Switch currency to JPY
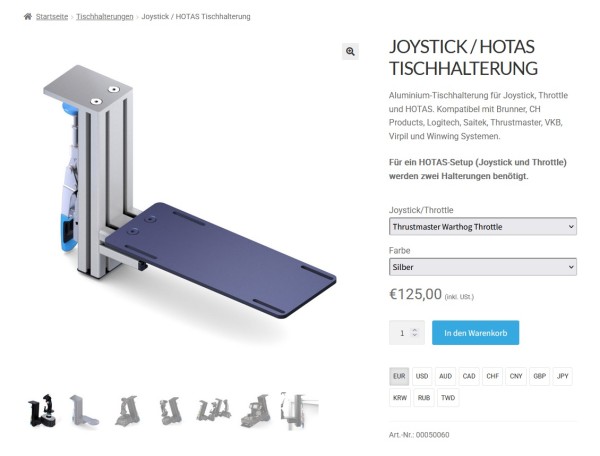Screen dimensions: 600x456 tap(562, 376)
